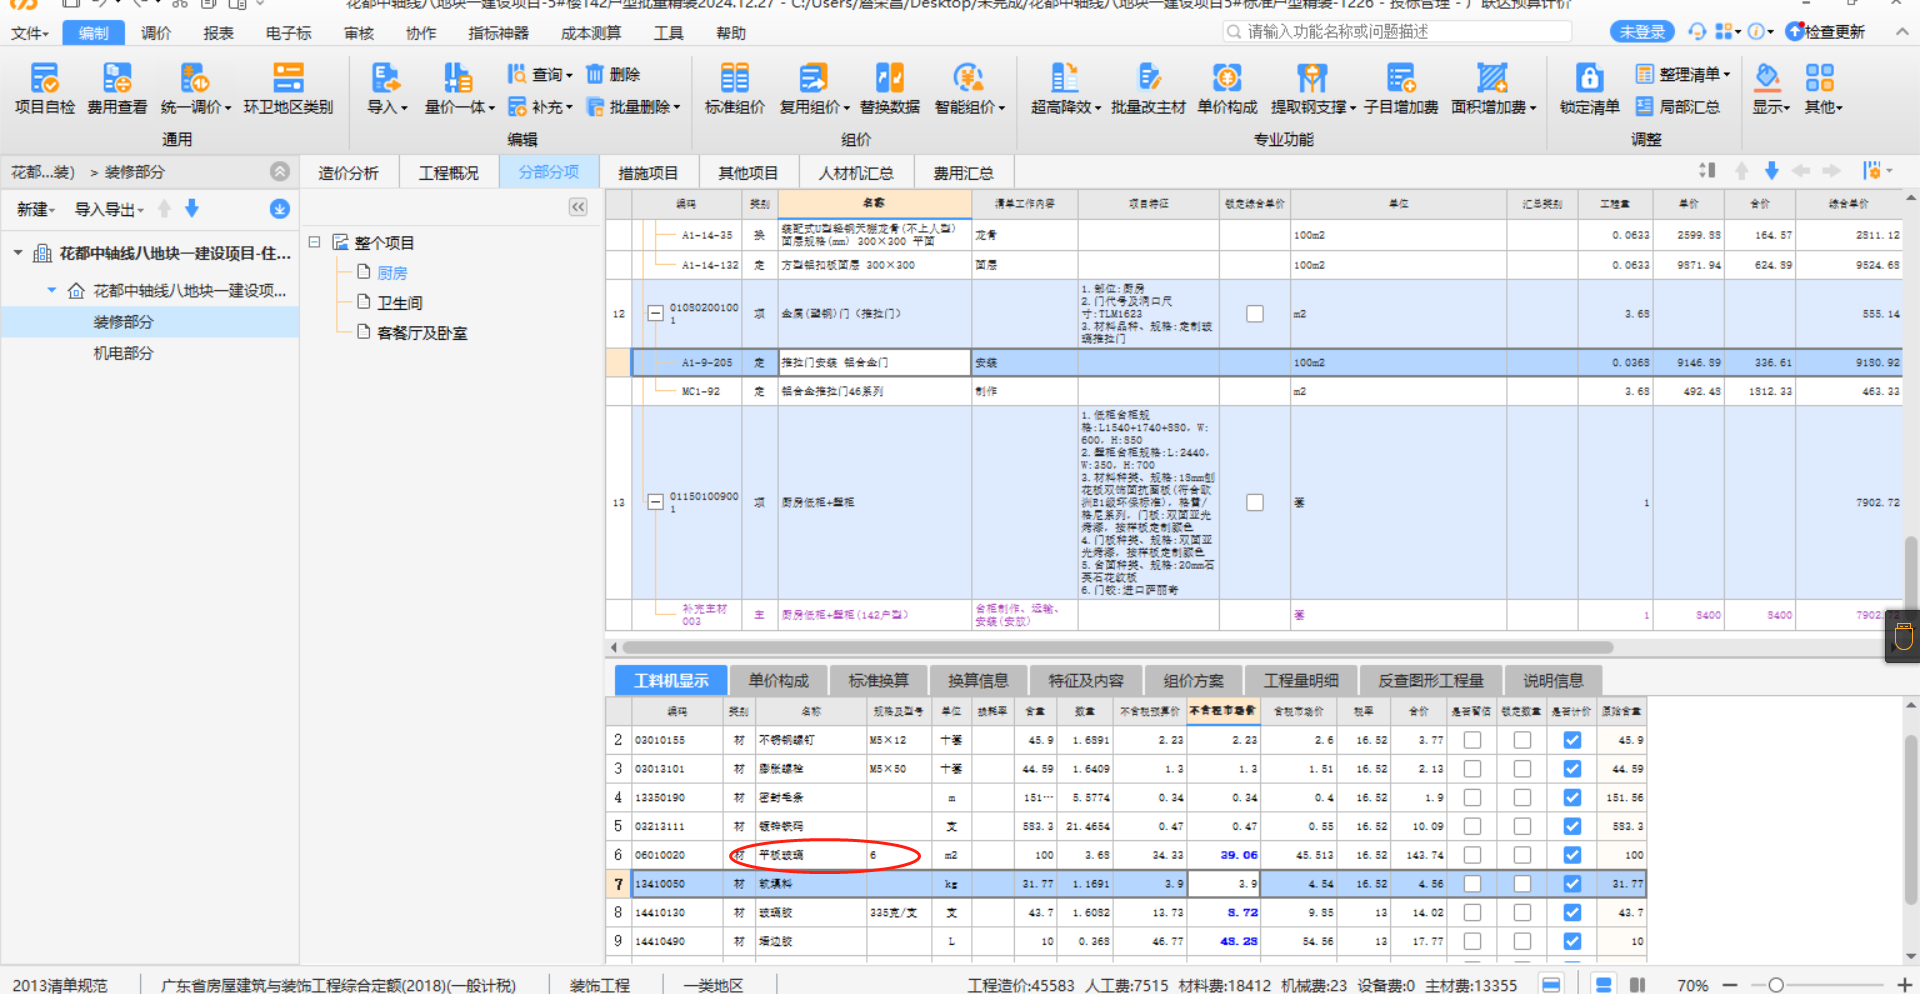Click the minus zoom-out button
1920x994 pixels.
pos(1730,985)
